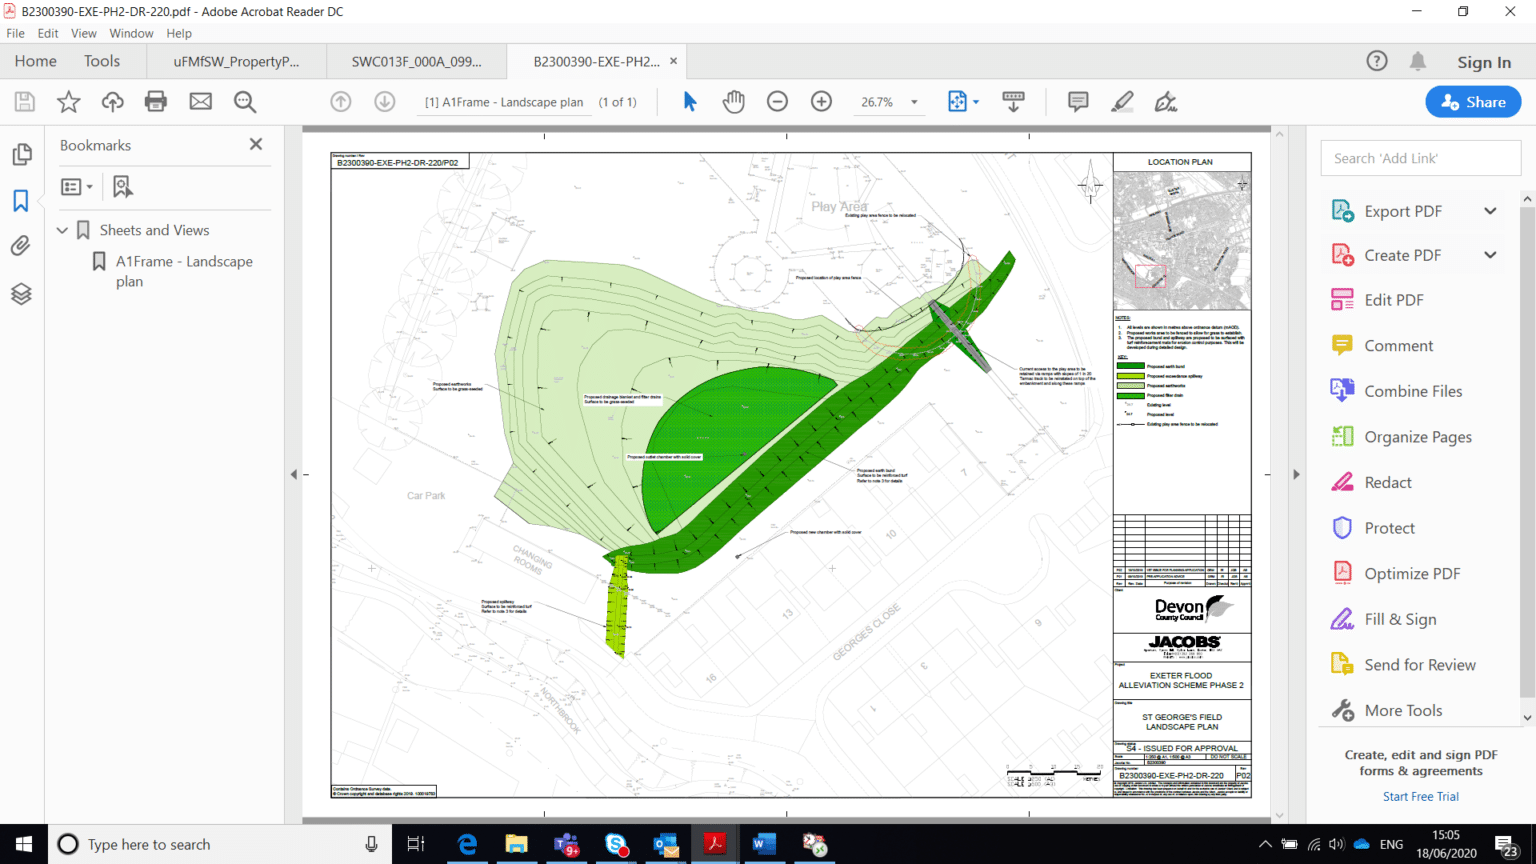Click the blue Share button
Image resolution: width=1536 pixels, height=864 pixels.
1472,101
